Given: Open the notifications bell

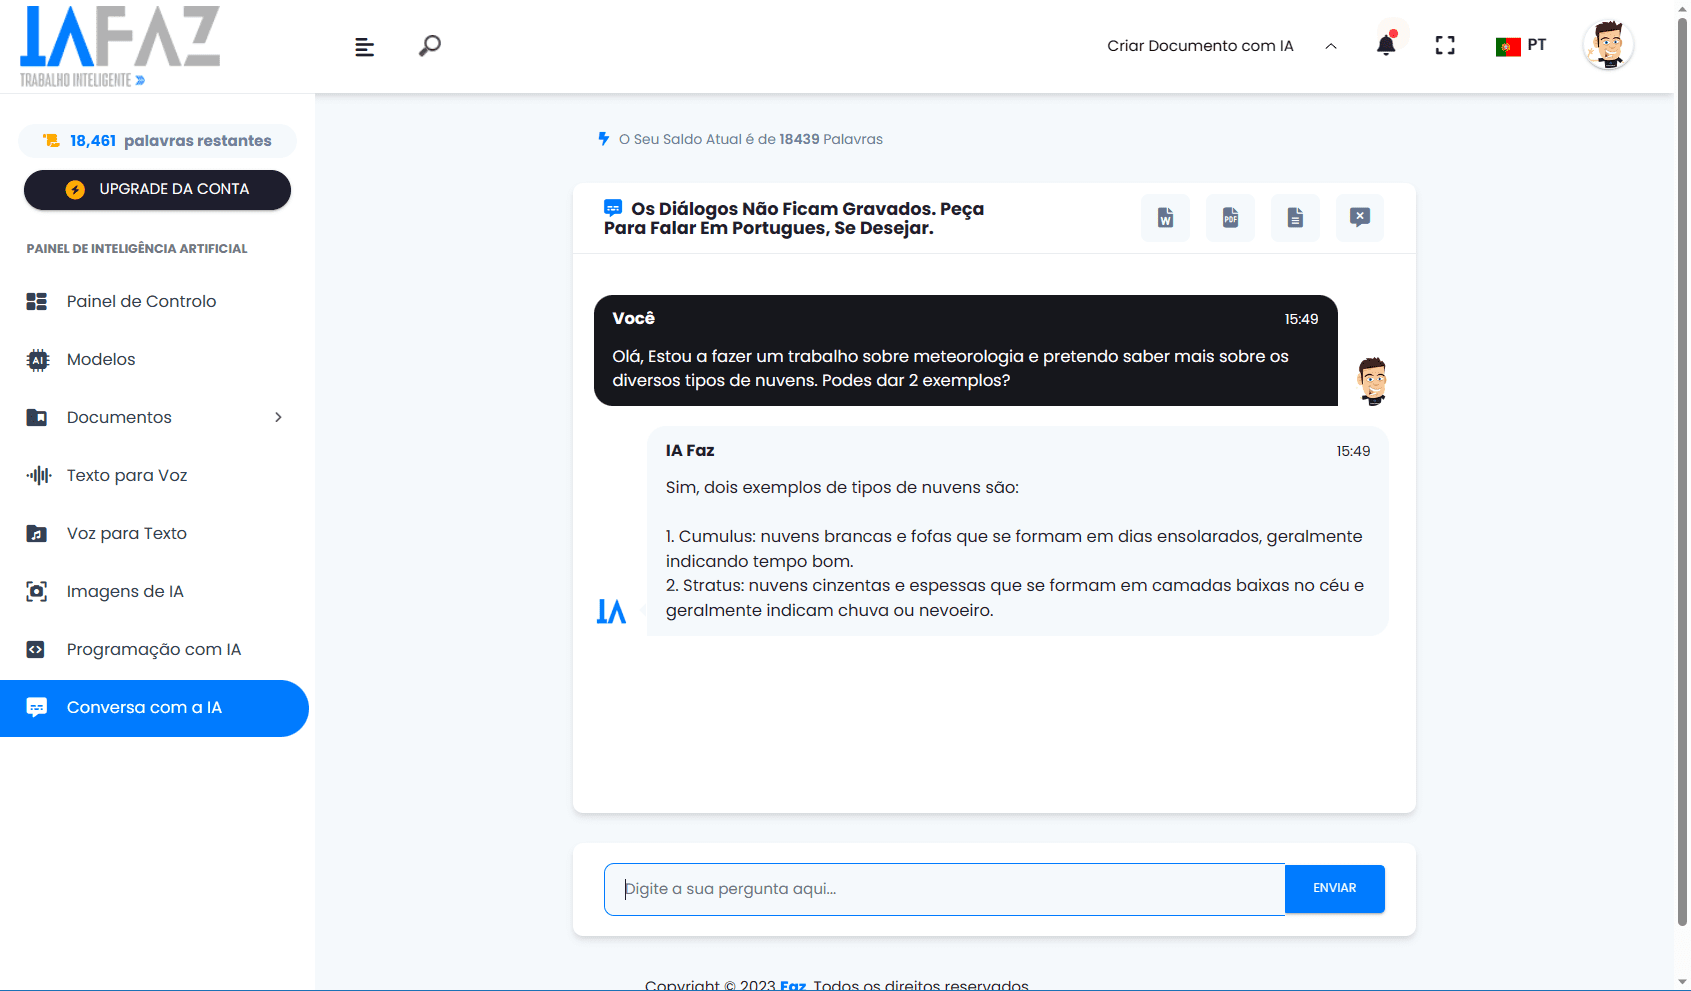Looking at the screenshot, I should [1386, 45].
